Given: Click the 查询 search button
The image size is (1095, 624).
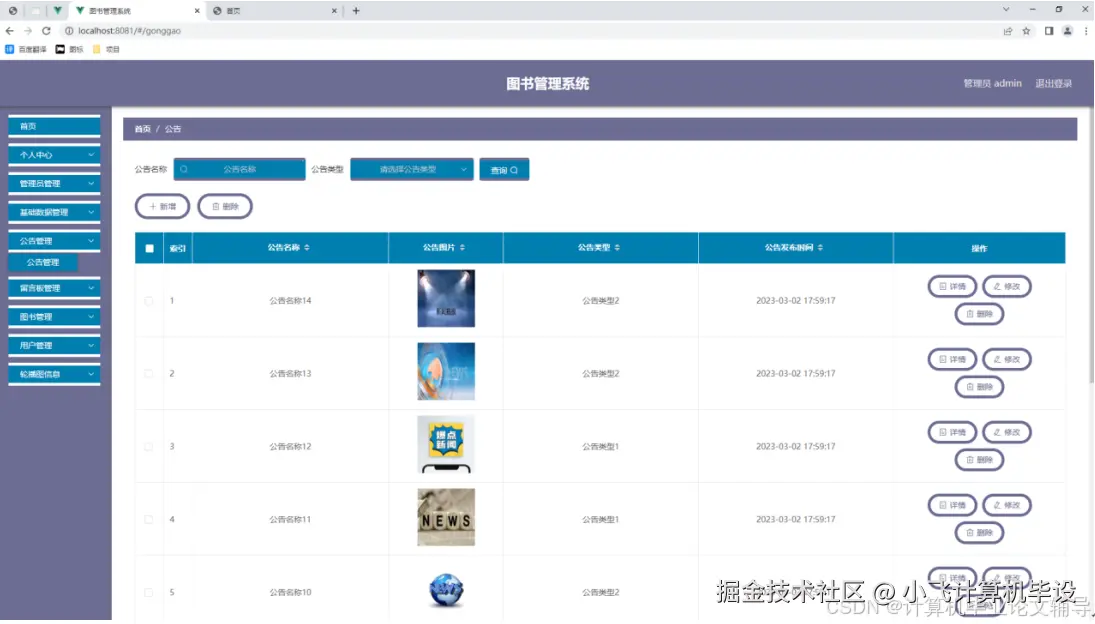Looking at the screenshot, I should 504,170.
